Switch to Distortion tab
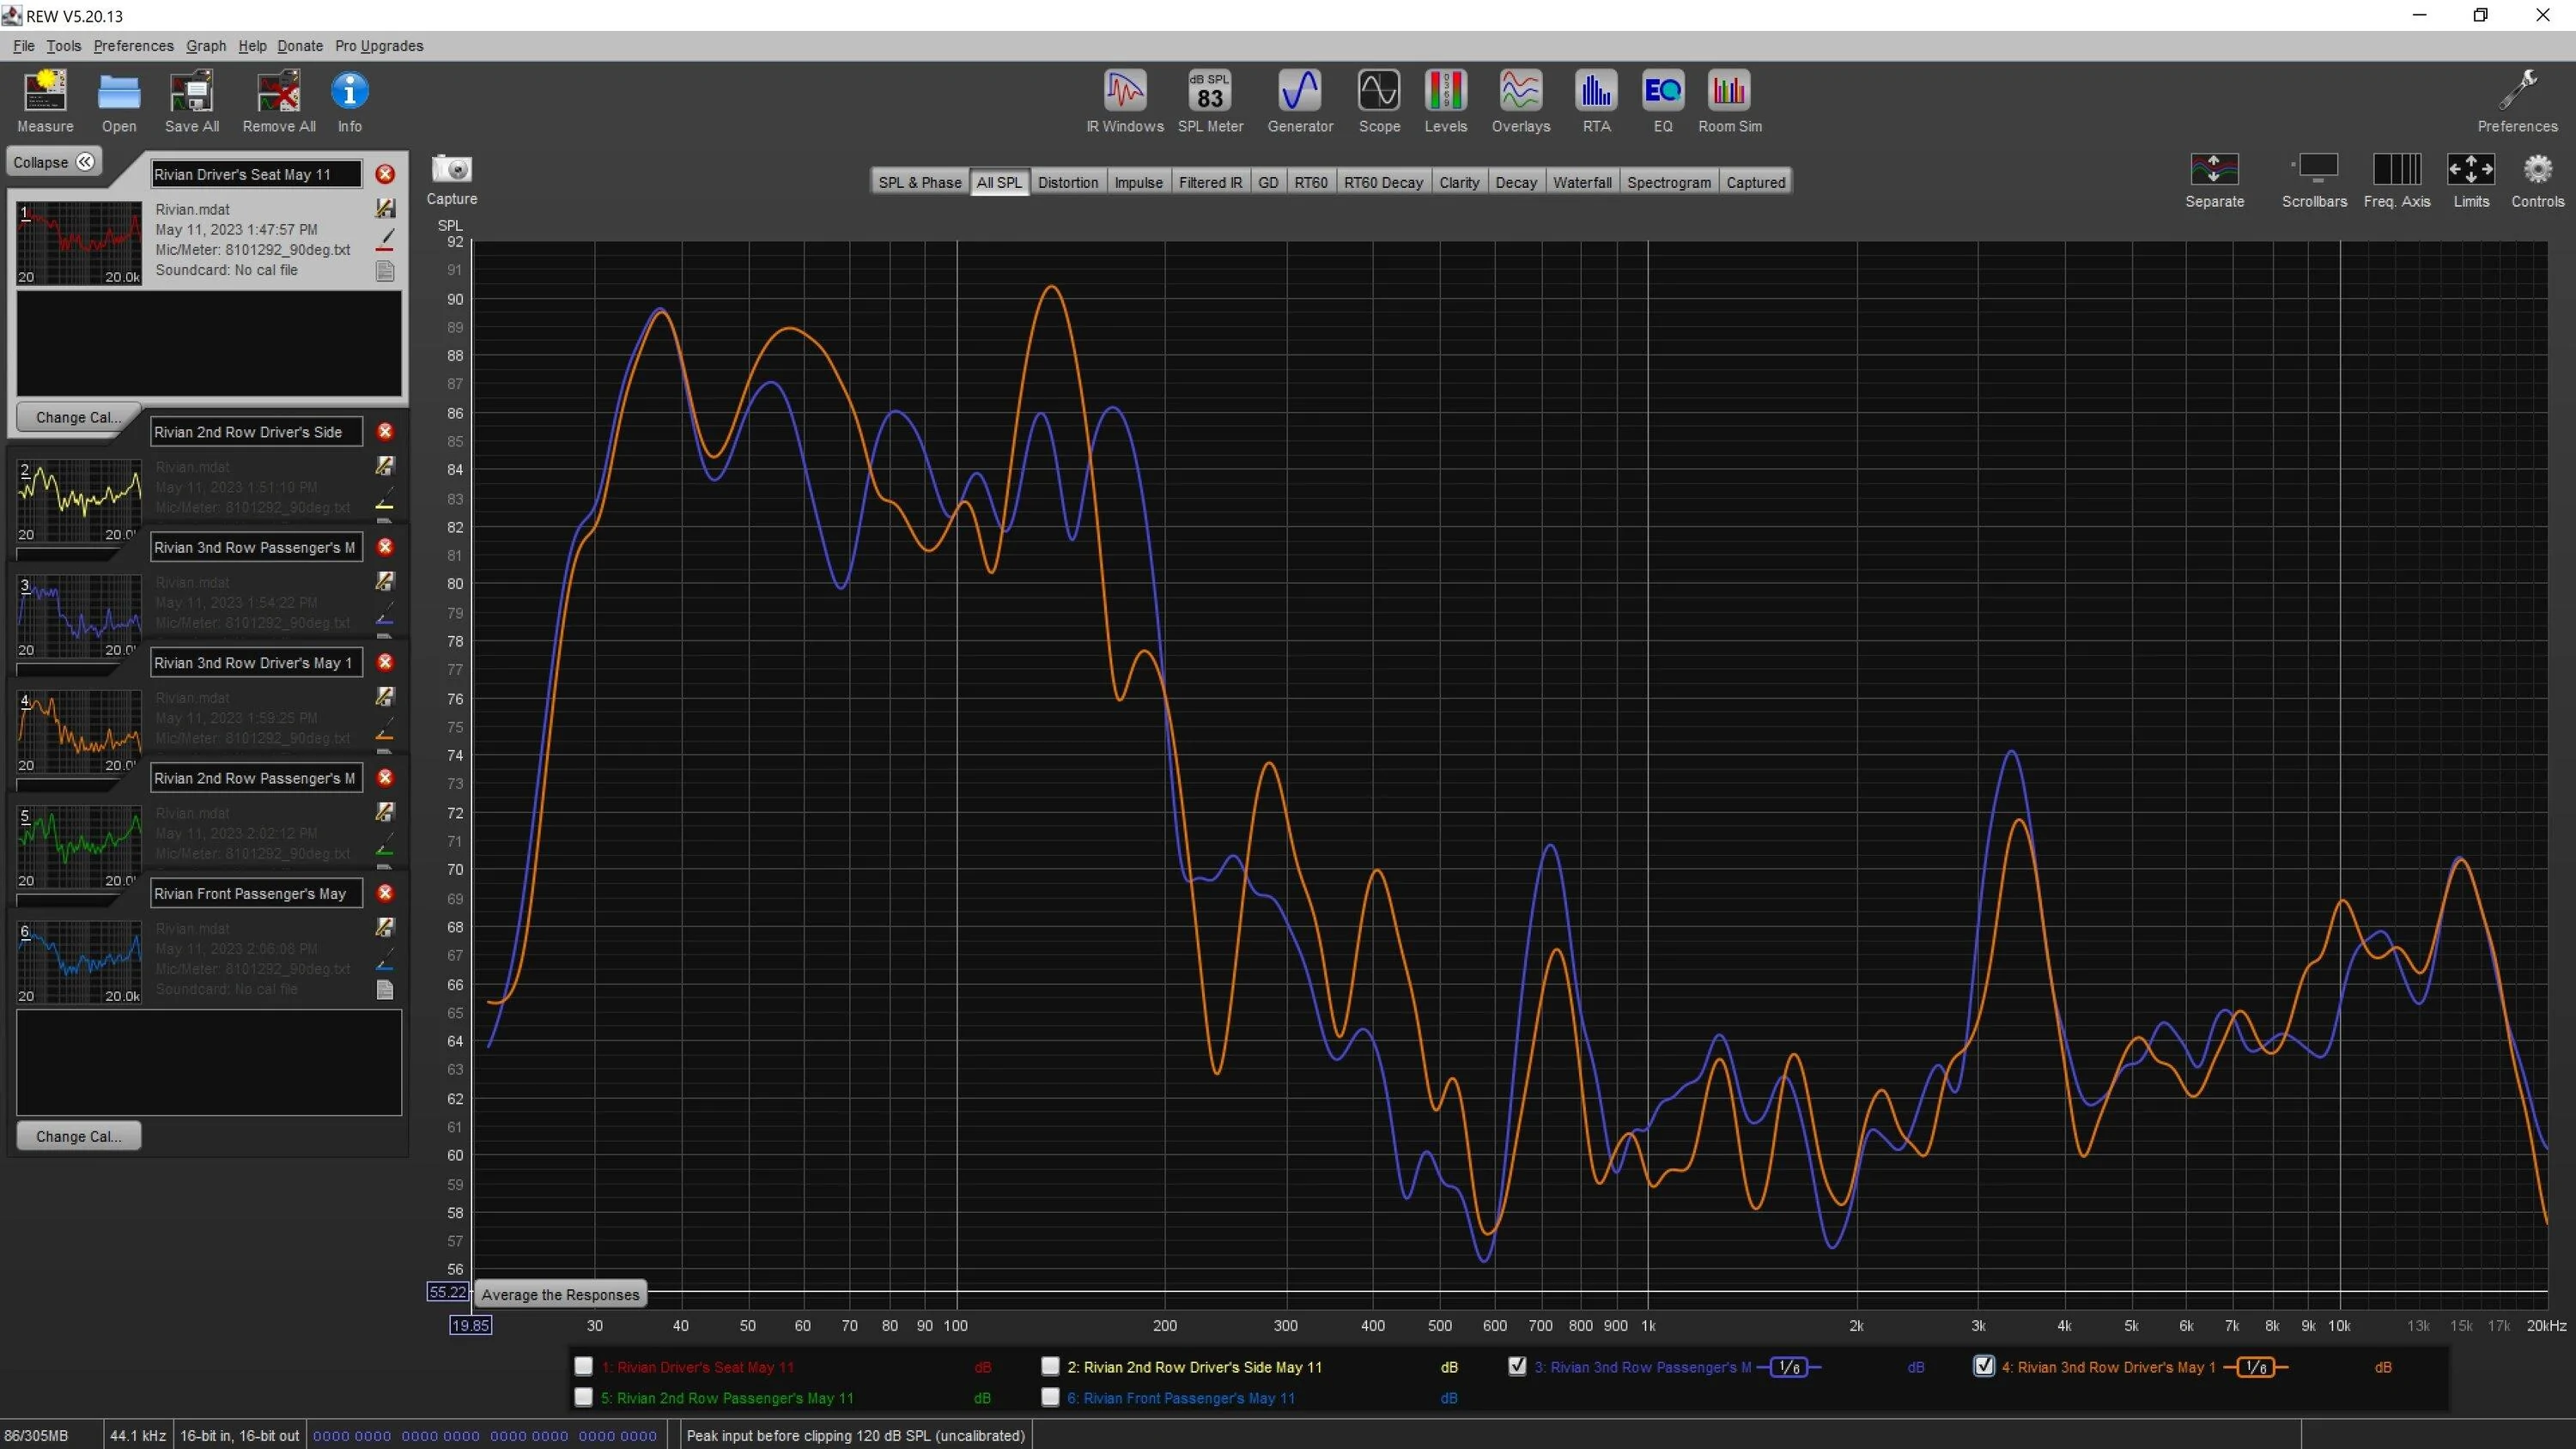The height and width of the screenshot is (1449, 2576). [x=1067, y=182]
